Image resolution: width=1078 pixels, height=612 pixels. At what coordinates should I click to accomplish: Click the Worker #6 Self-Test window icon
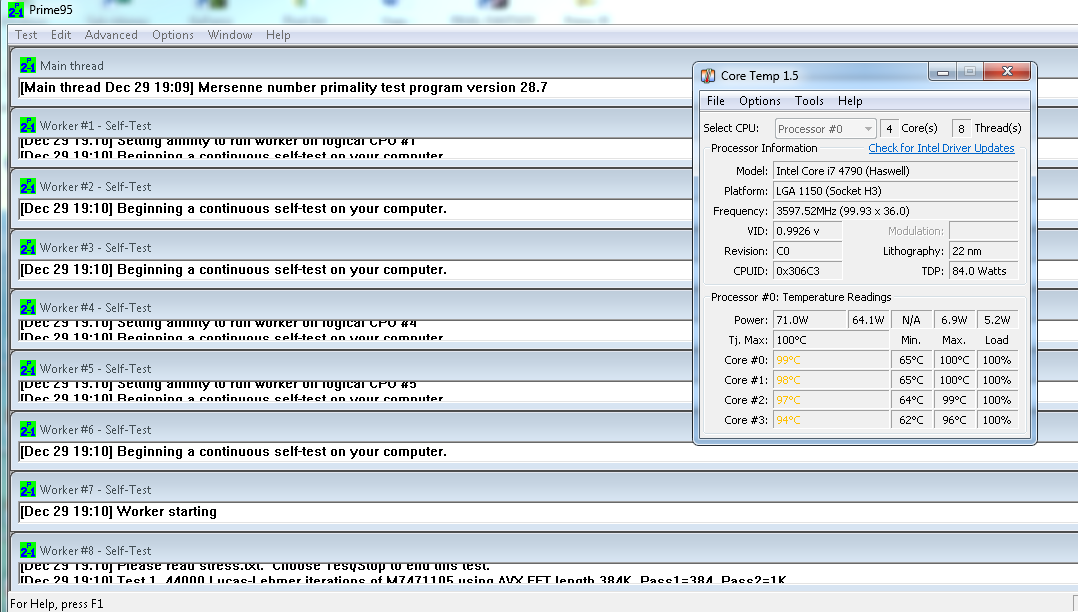click(28, 429)
